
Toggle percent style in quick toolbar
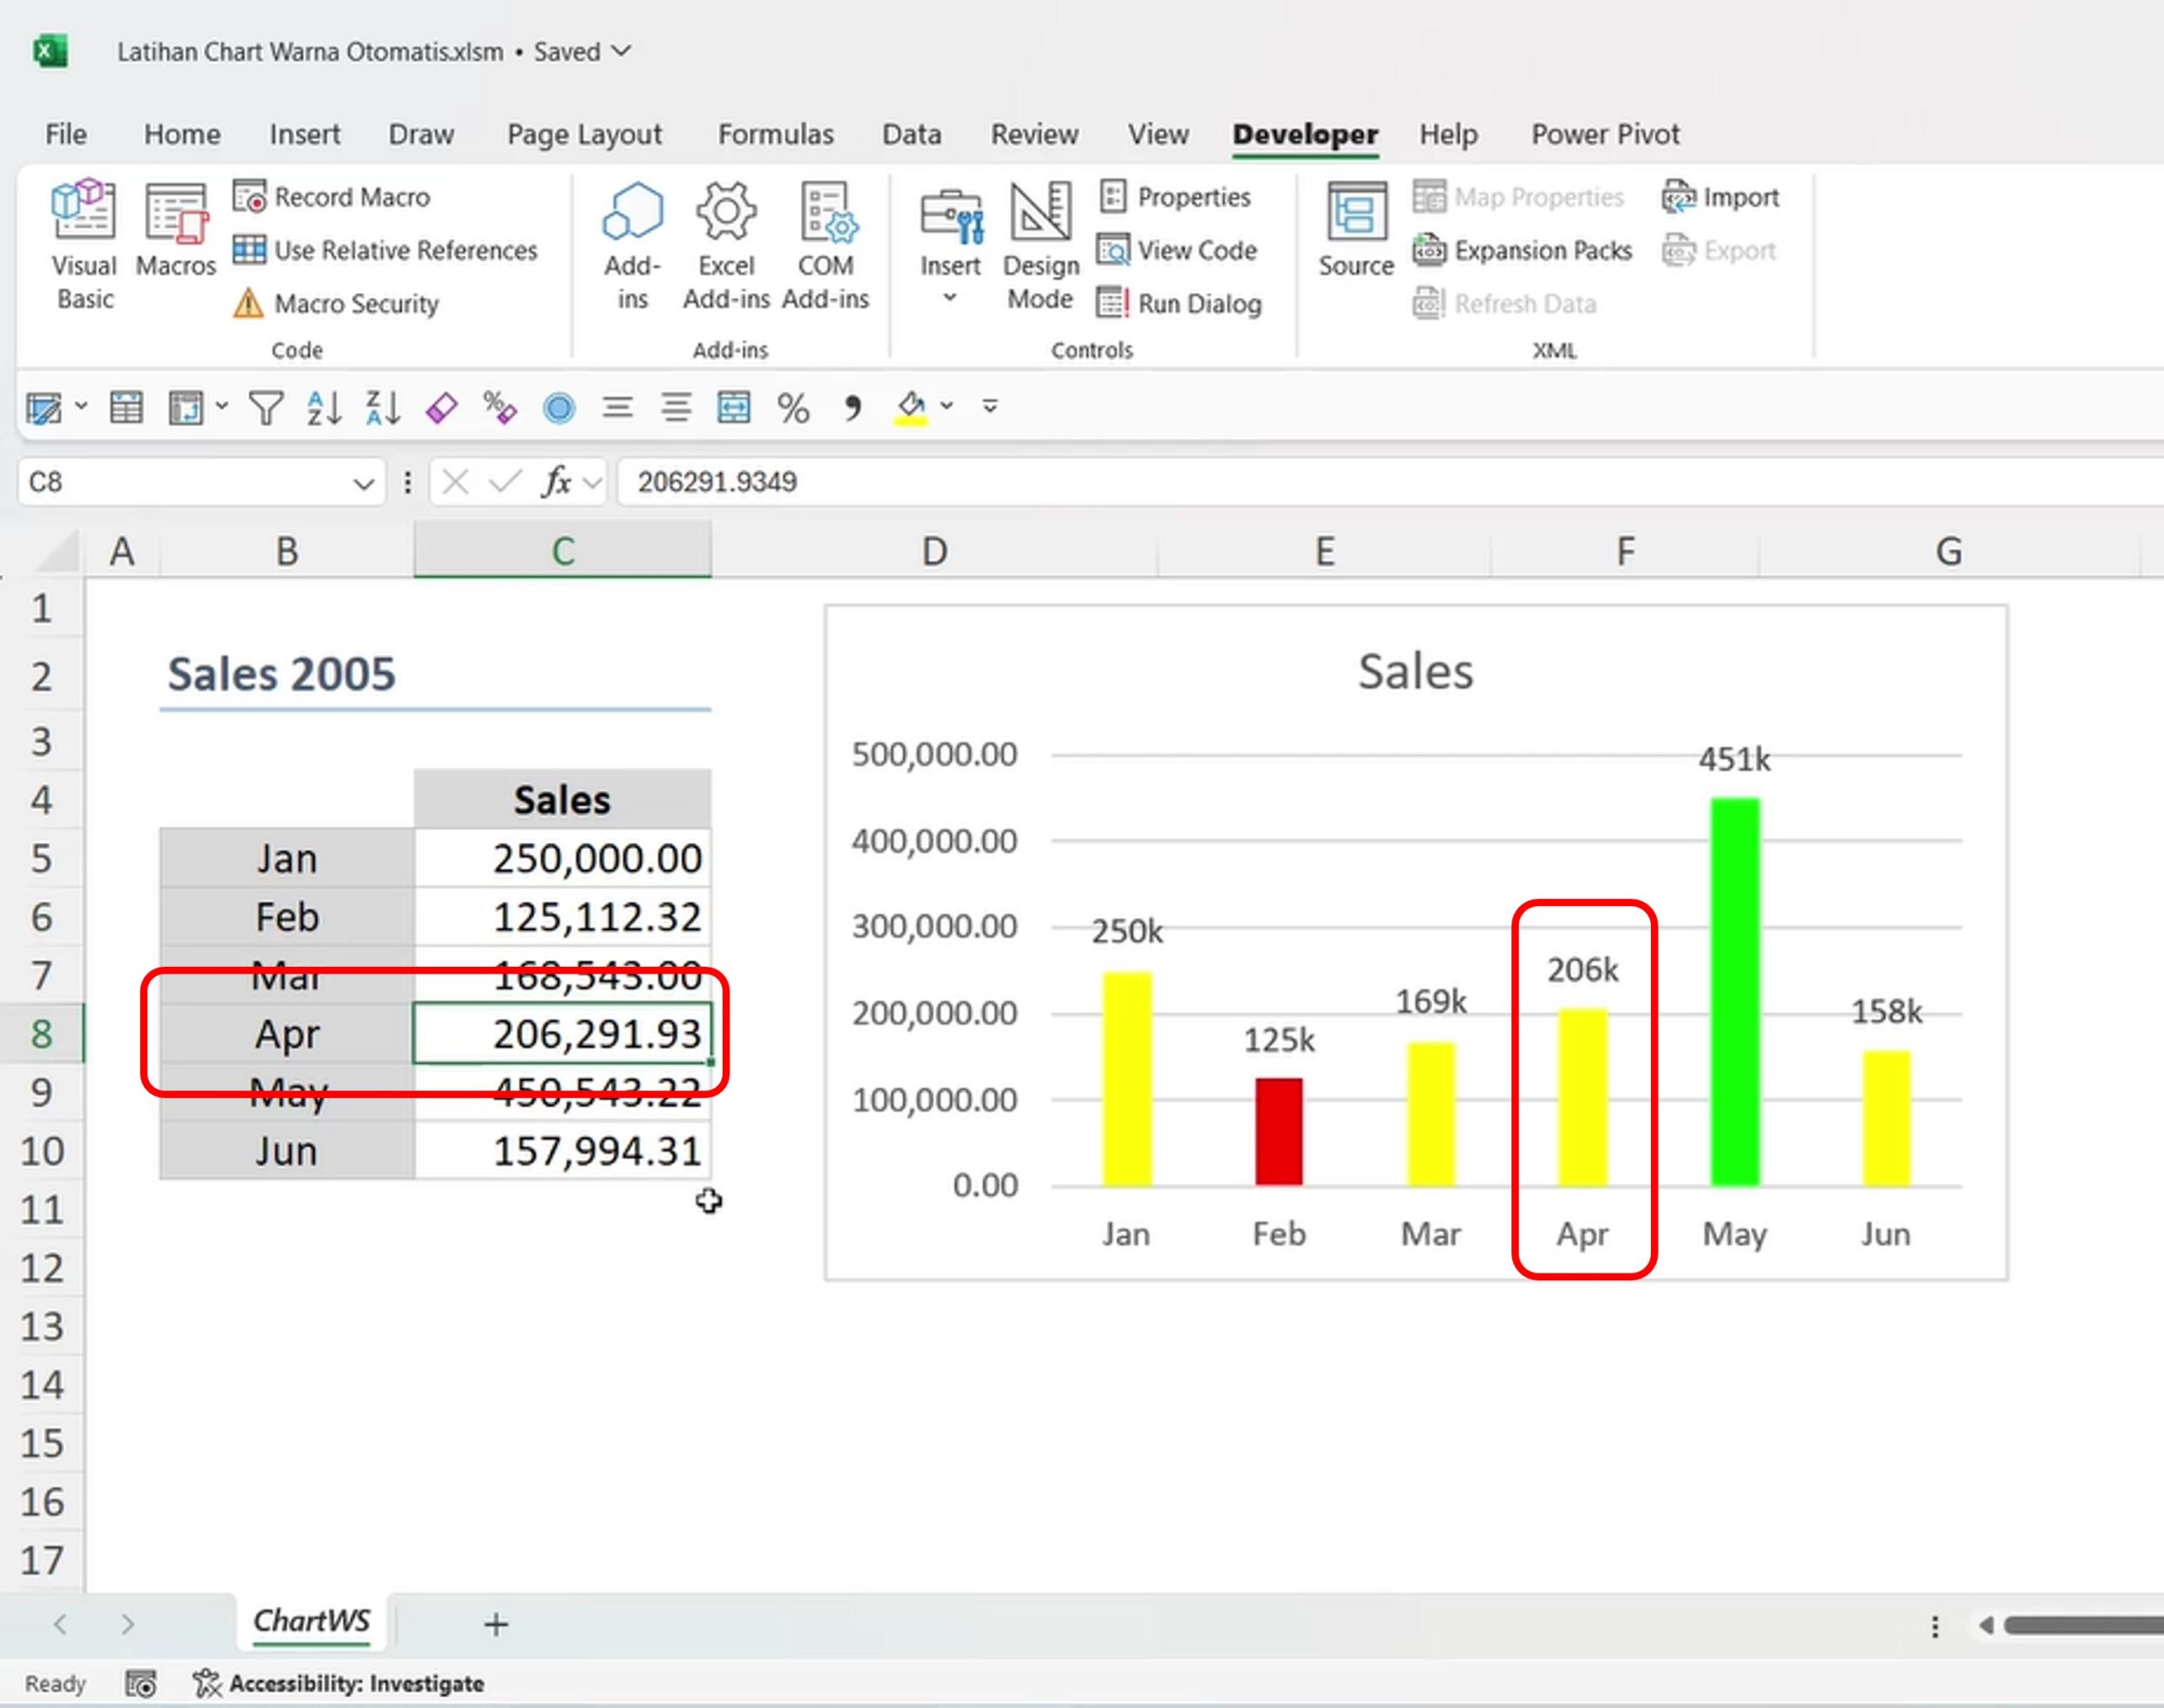(793, 407)
